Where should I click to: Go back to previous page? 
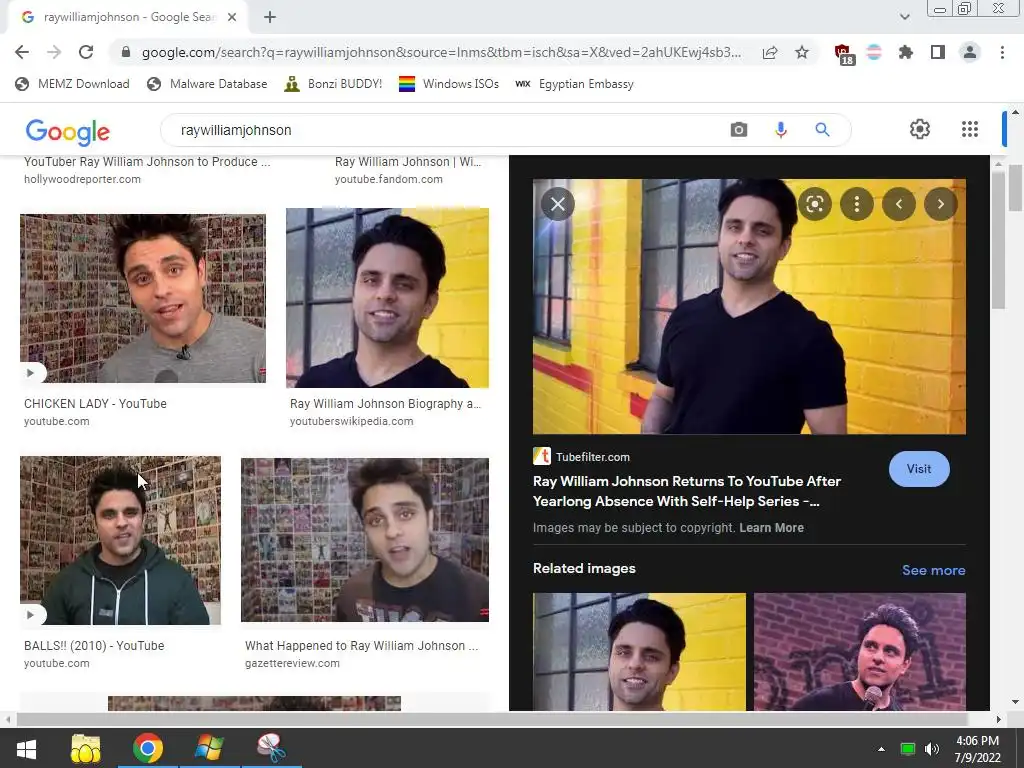(22, 52)
